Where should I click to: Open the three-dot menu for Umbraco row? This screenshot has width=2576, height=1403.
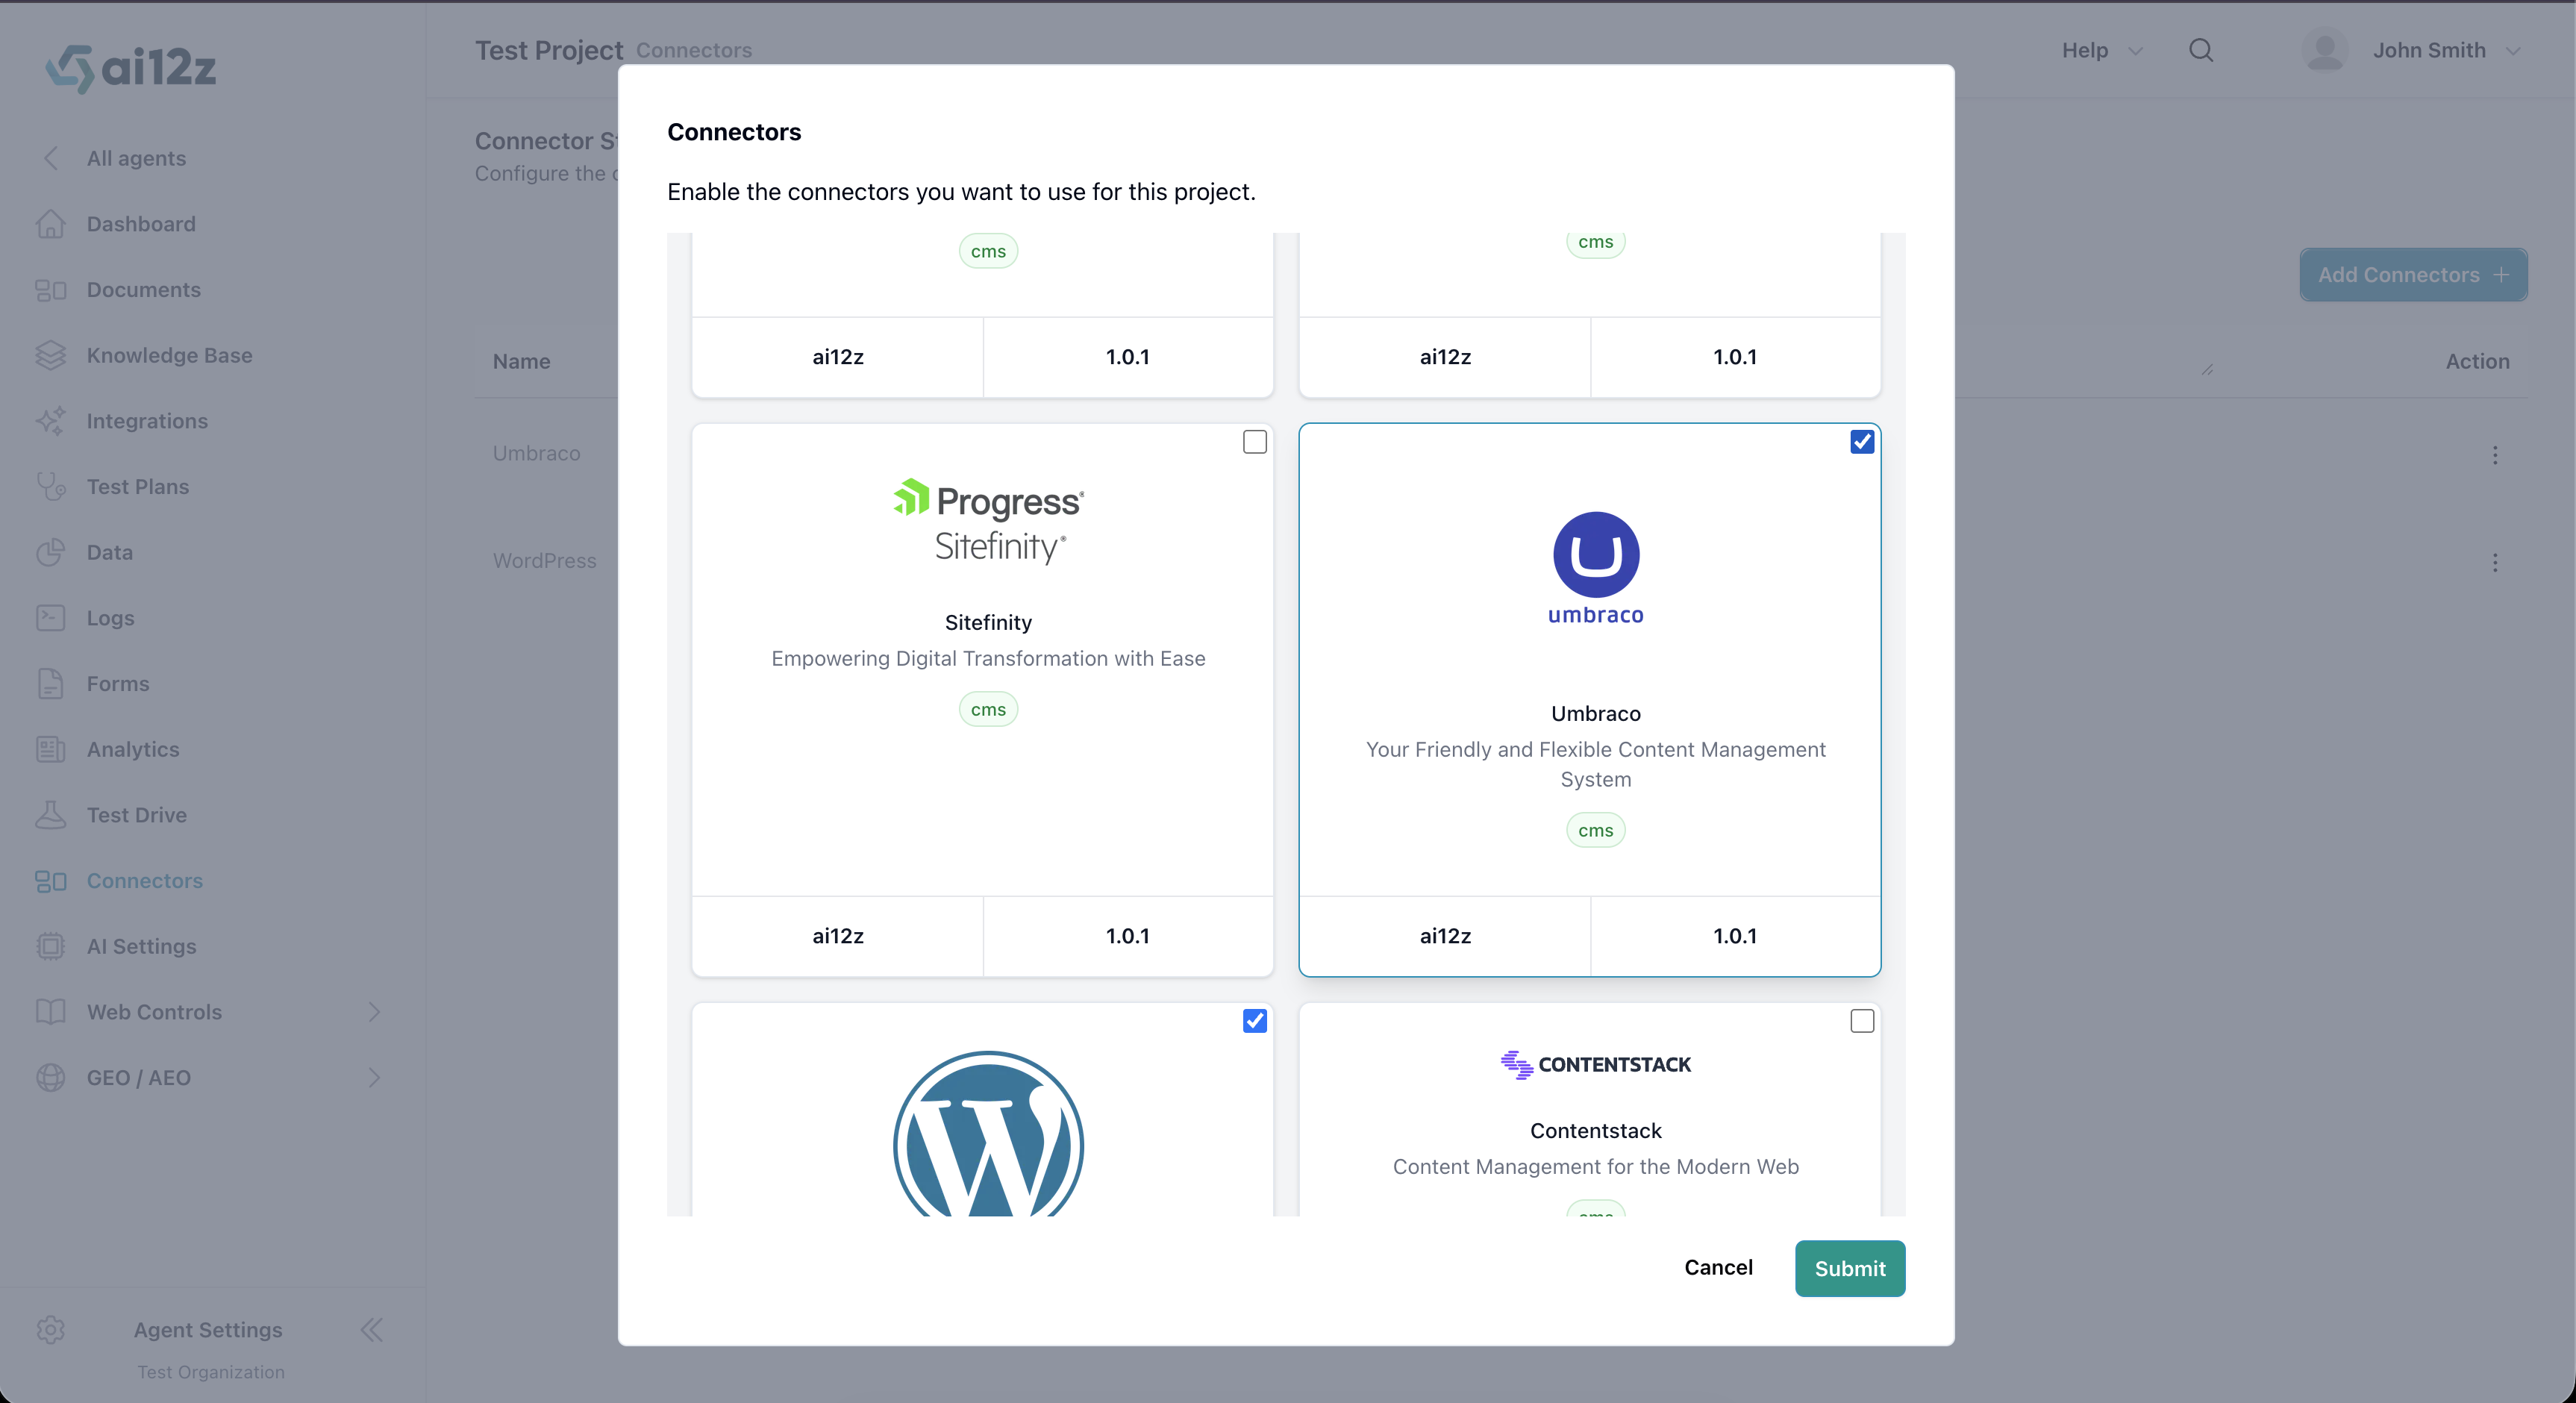tap(2495, 455)
